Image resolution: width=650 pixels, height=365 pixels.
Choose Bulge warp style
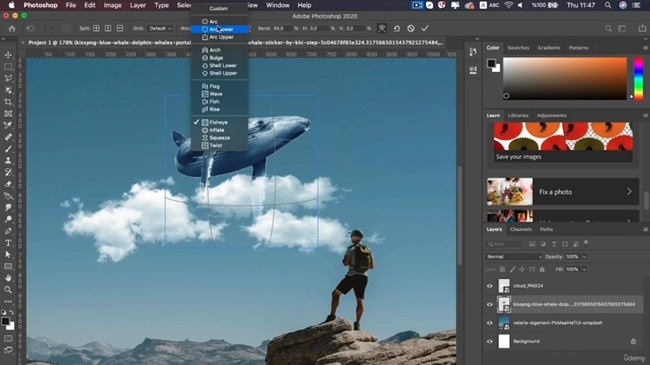point(220,58)
